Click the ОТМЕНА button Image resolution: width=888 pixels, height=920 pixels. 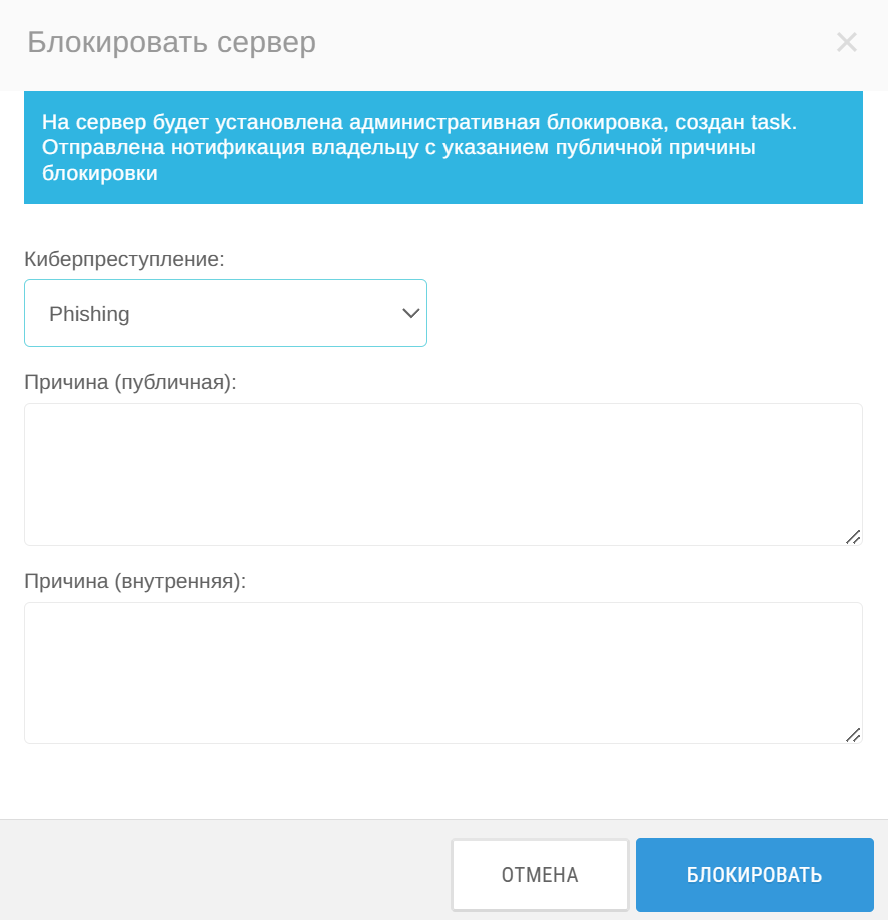(x=540, y=875)
